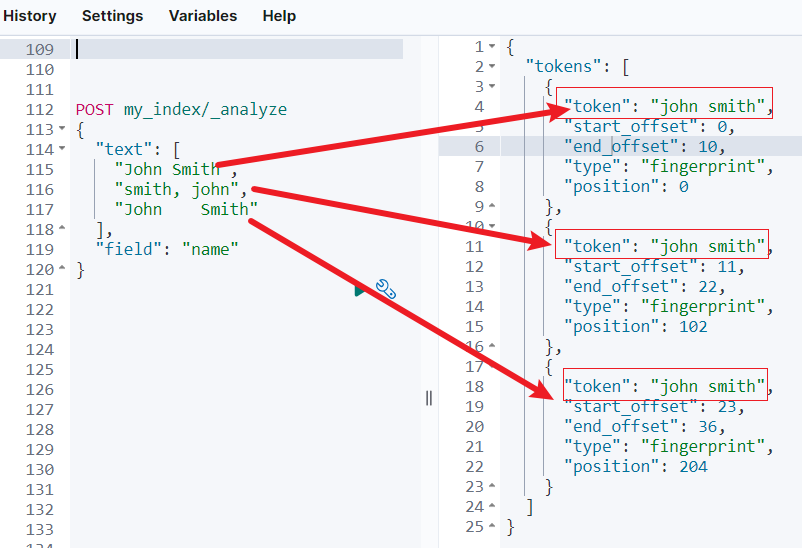802x548 pixels.
Task: Collapse first token object at response line 3
Action: [492, 86]
